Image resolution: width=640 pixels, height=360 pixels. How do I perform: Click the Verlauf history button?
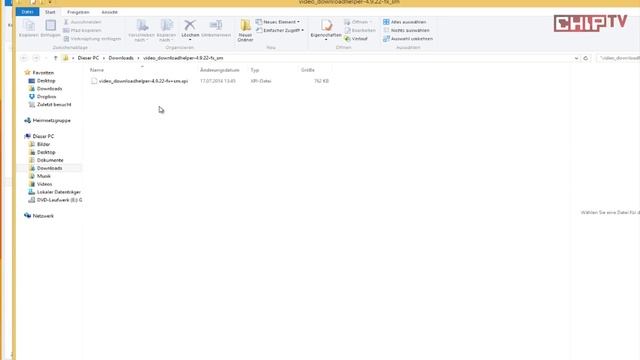(x=356, y=39)
